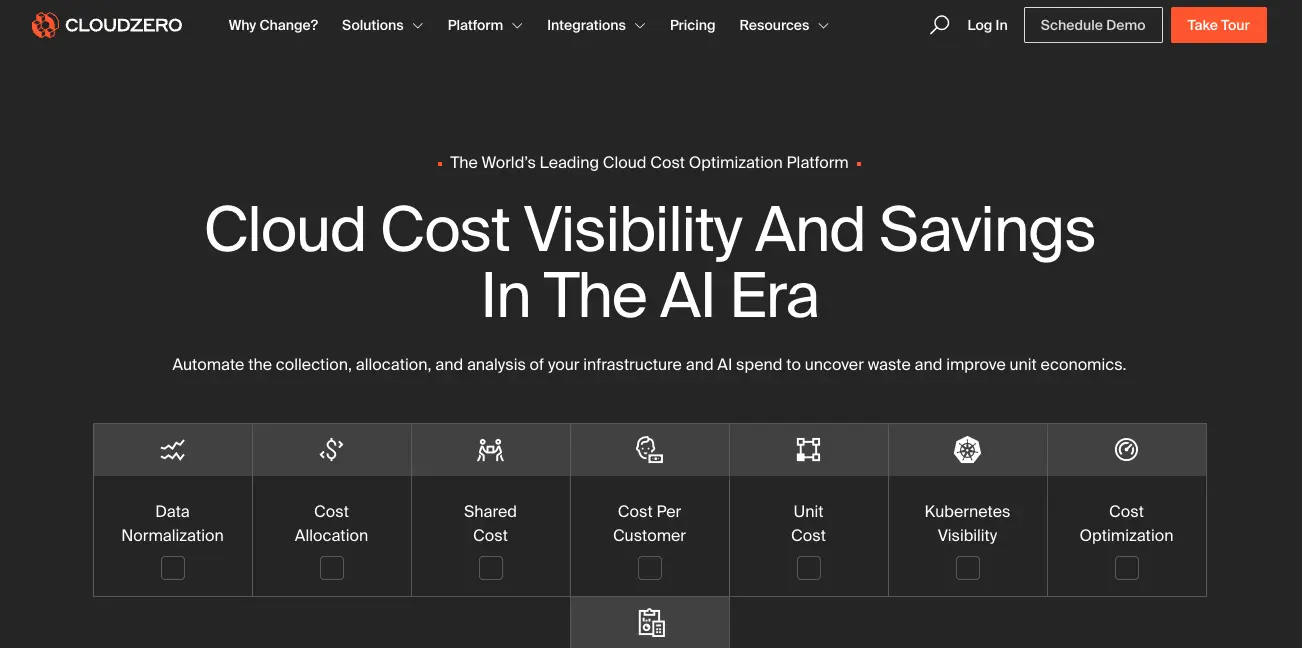Start the Take Tour button
Viewport: 1302px width, 648px height.
pyautogui.click(x=1219, y=25)
